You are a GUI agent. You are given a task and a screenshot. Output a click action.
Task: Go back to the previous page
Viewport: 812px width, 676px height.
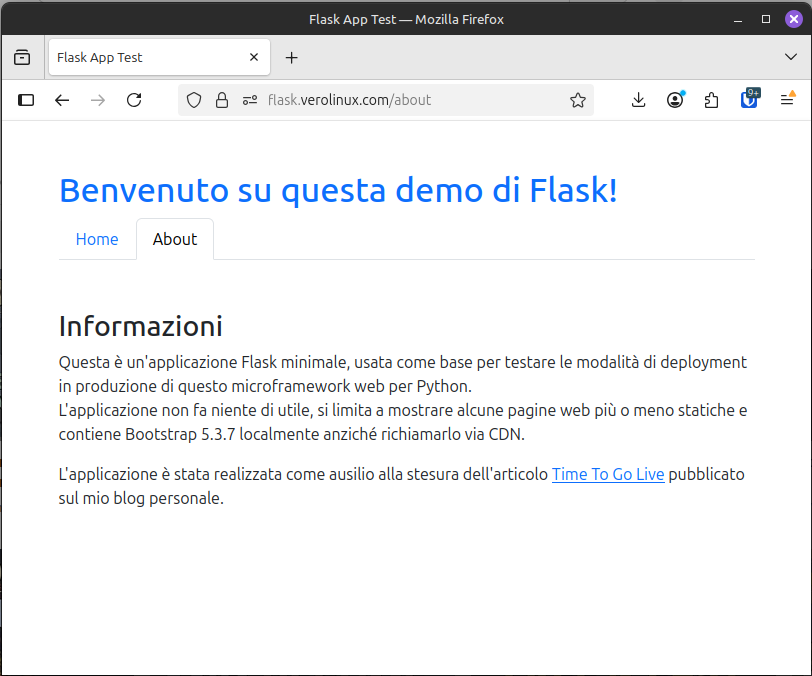[62, 100]
